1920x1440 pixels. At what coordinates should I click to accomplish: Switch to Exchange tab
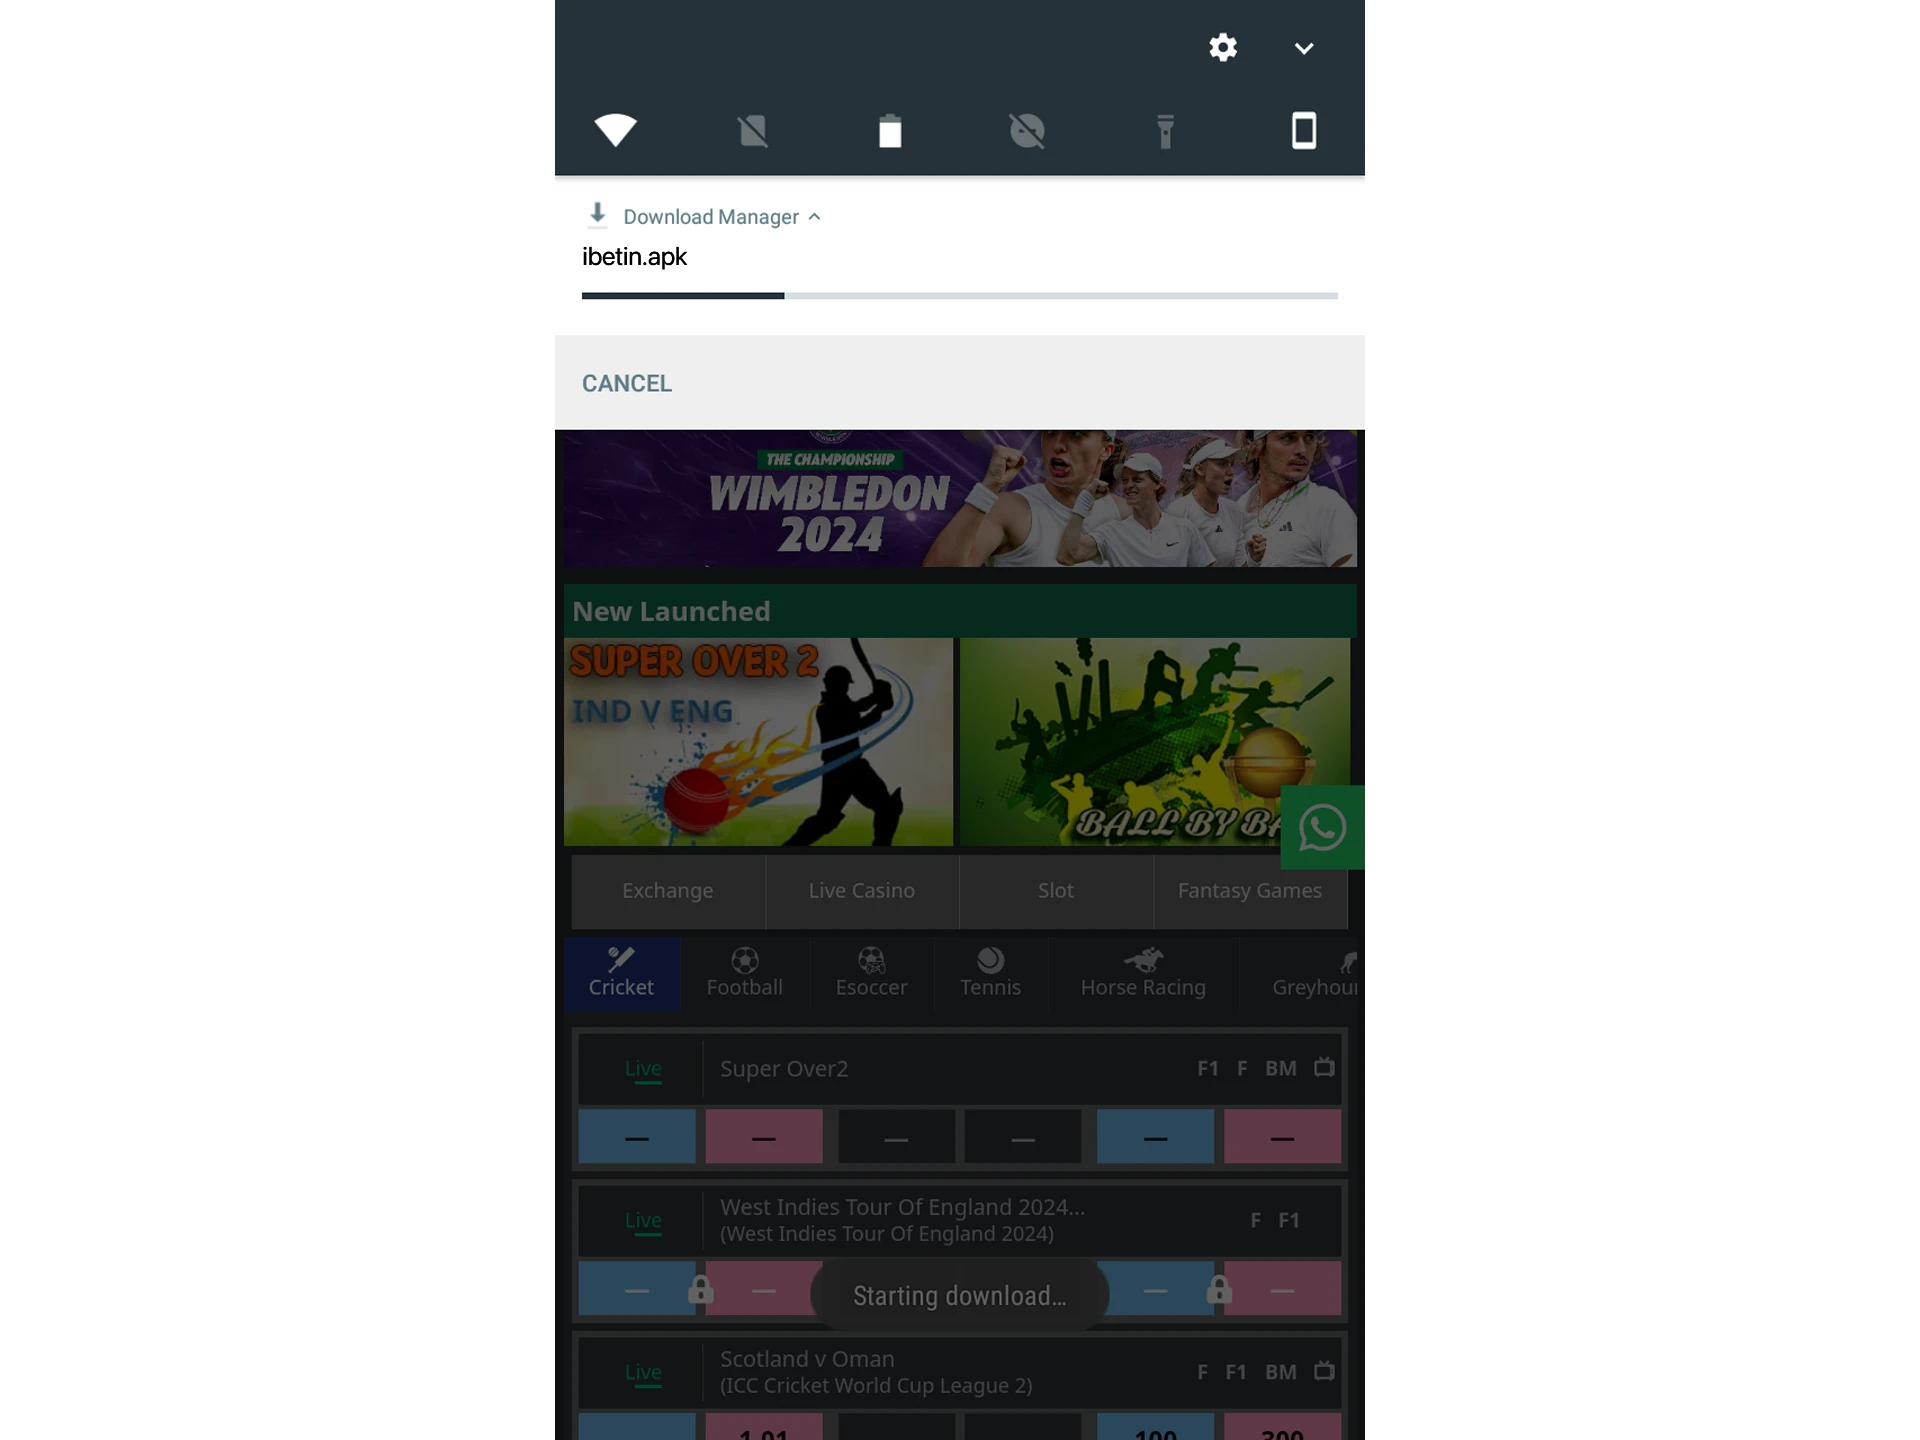tap(667, 889)
